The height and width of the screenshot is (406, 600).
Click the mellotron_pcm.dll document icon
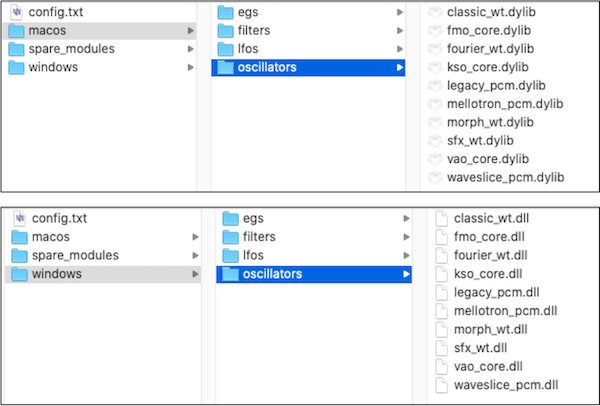click(x=442, y=311)
